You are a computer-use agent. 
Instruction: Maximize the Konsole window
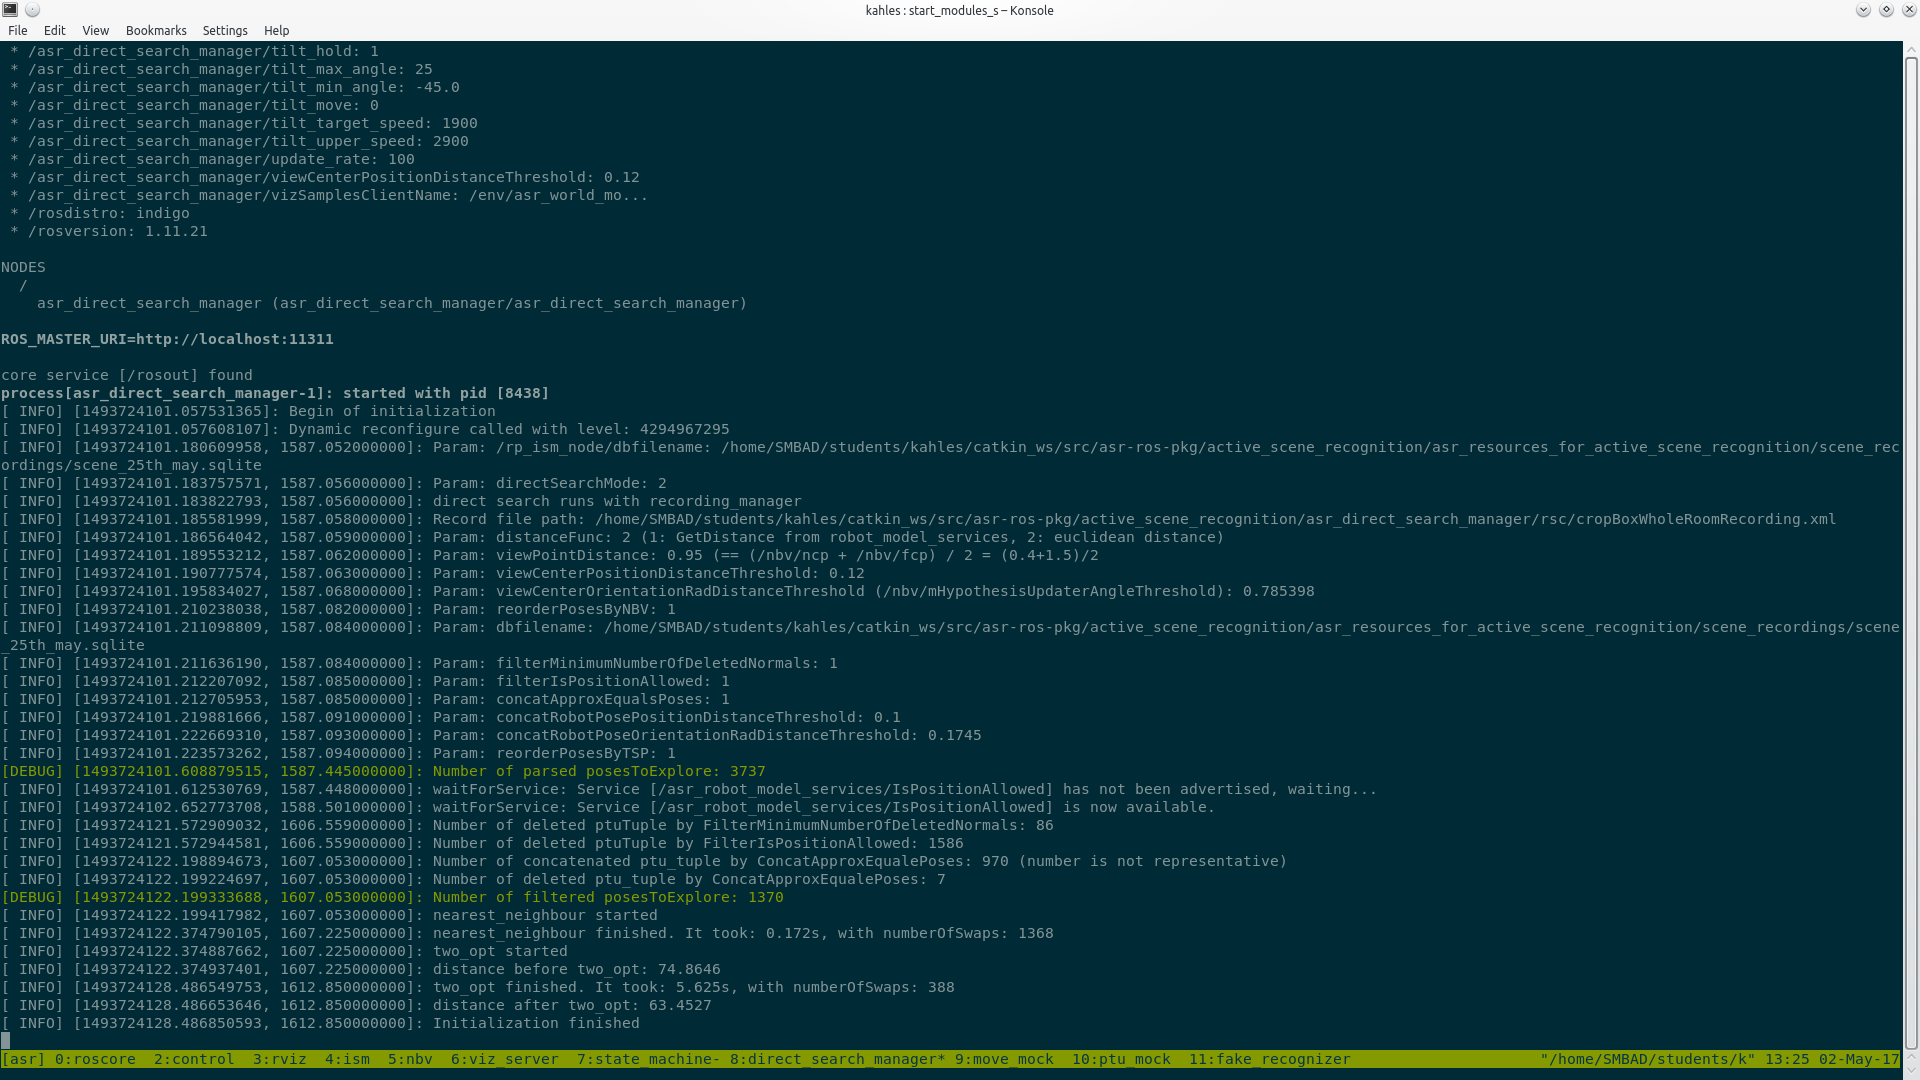coord(1886,10)
